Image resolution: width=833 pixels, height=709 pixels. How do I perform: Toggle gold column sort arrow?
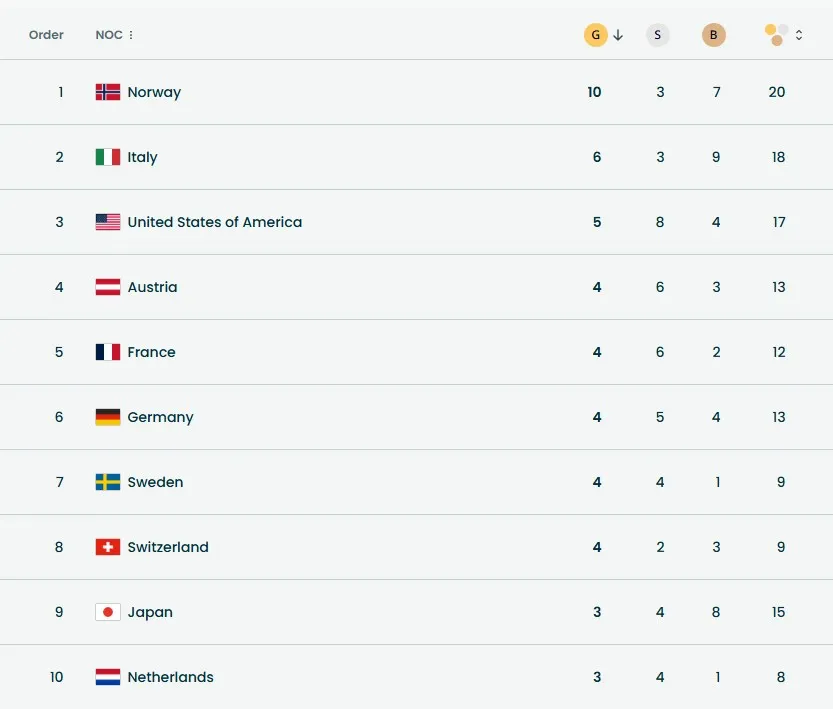[618, 35]
